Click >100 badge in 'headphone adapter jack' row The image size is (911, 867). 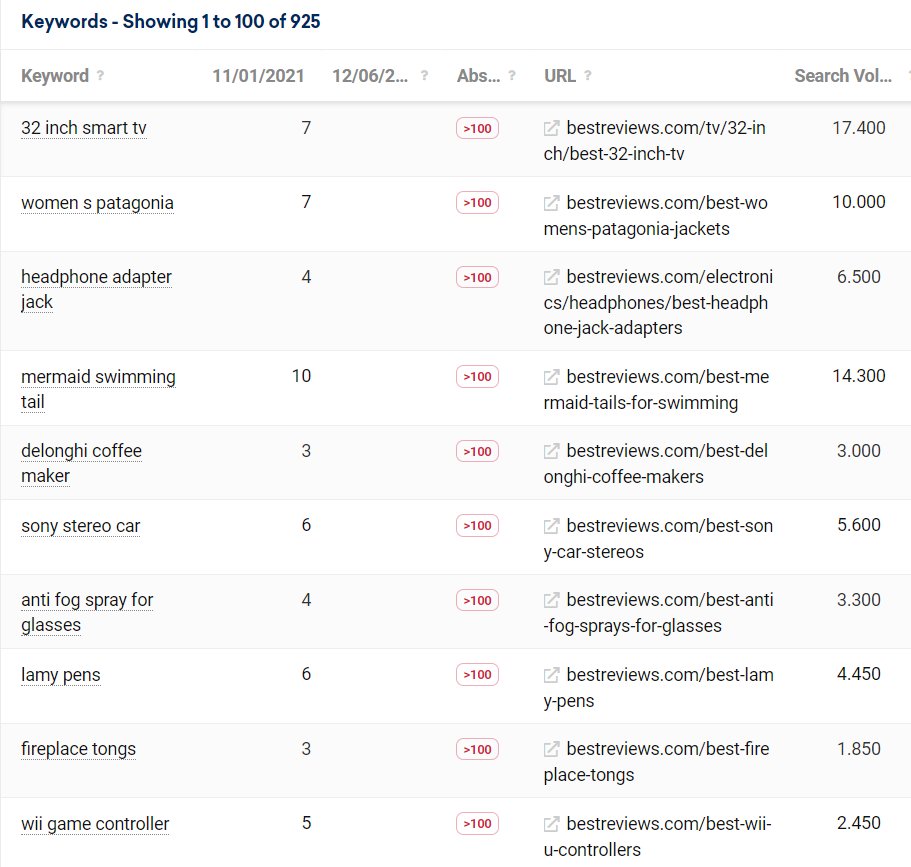[478, 278]
